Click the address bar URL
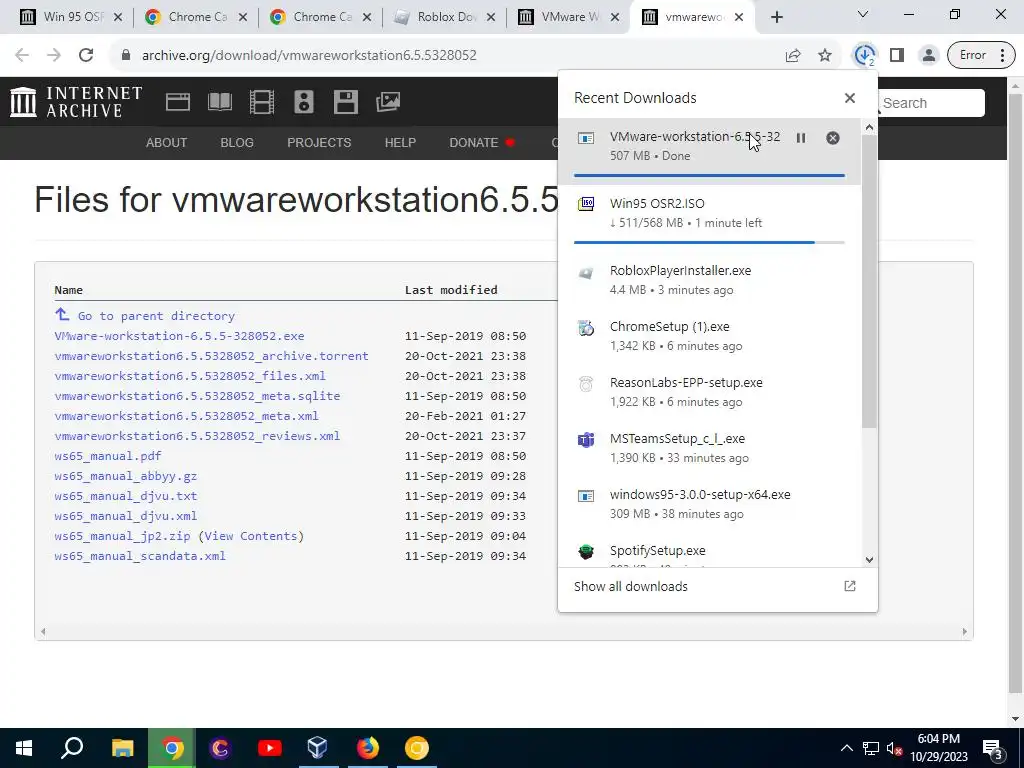This screenshot has width=1024, height=768. 309,56
